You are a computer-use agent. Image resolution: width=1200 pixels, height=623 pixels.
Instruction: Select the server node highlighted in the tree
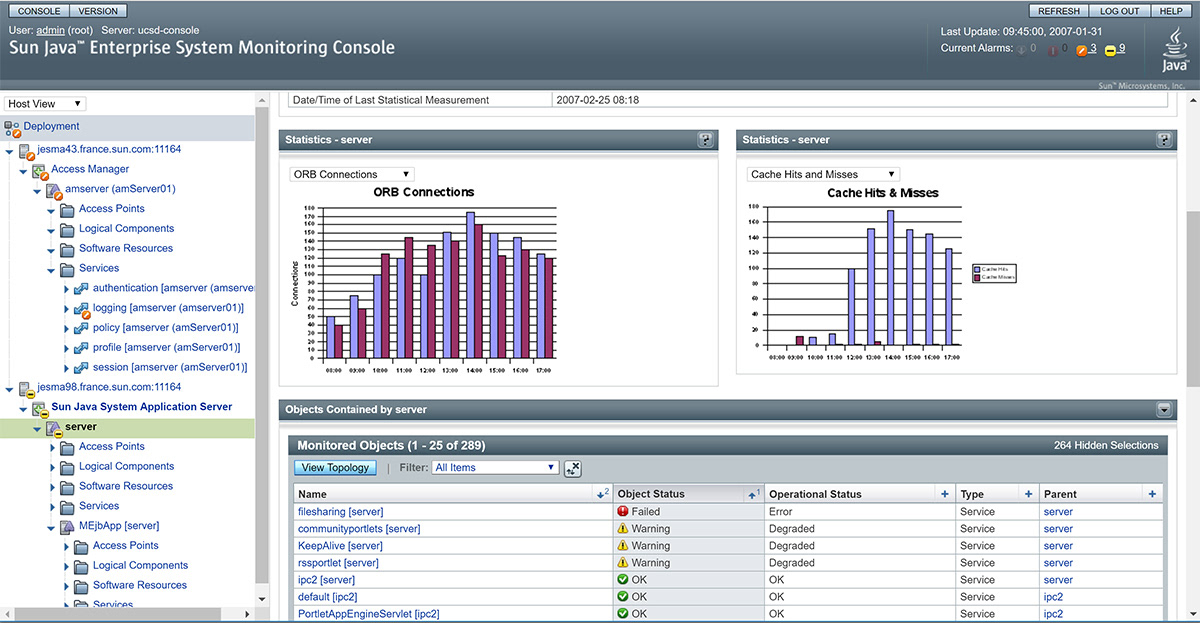(80, 428)
